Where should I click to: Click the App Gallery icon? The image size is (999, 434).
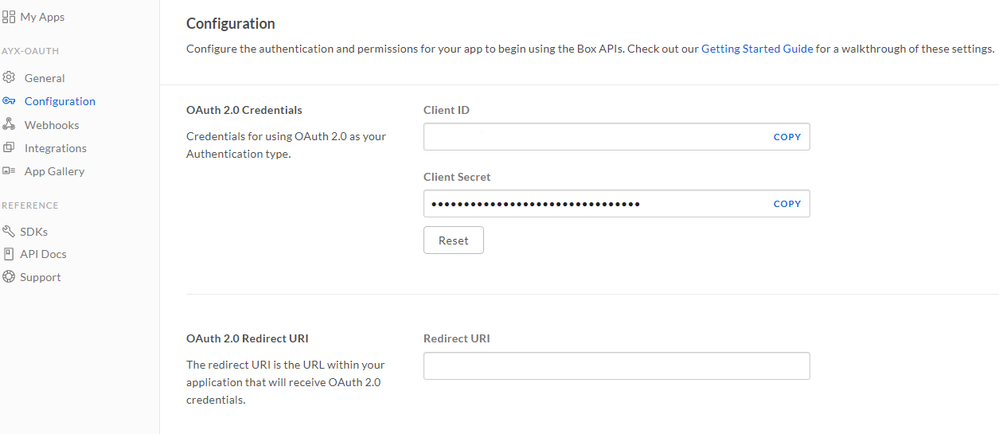[9, 171]
